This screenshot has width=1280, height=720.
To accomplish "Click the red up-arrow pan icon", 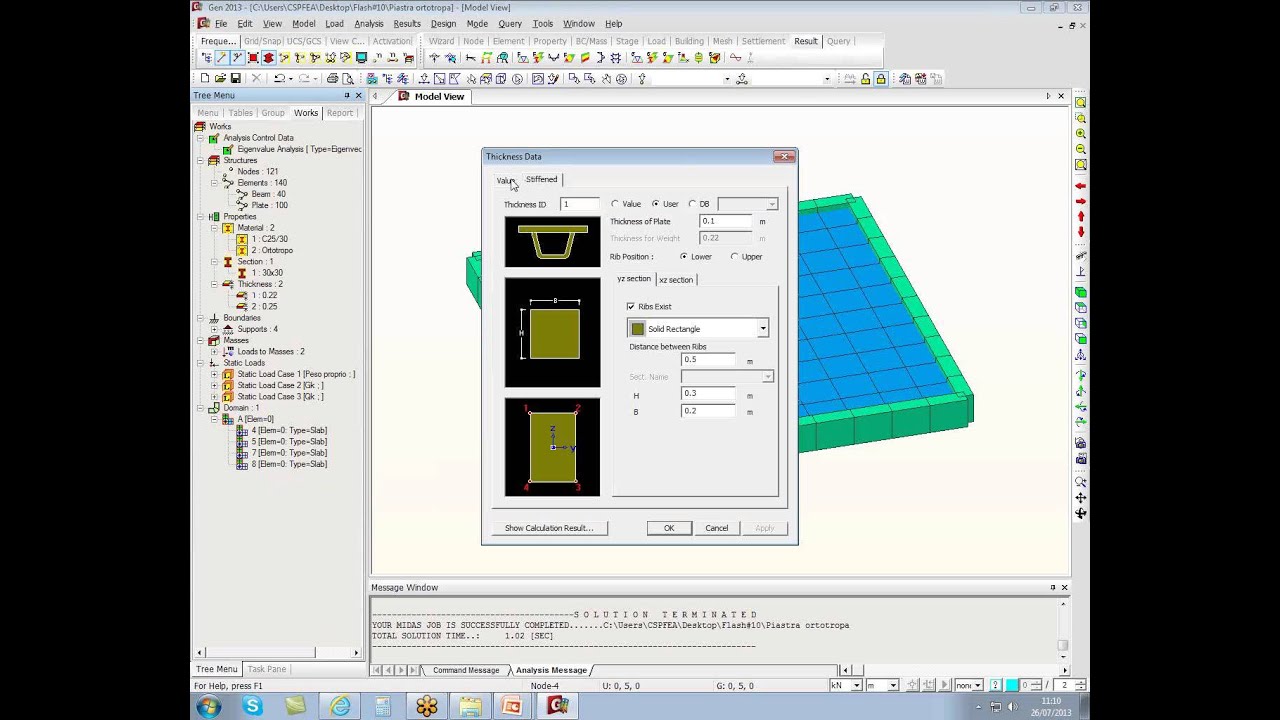I will 1081,217.
